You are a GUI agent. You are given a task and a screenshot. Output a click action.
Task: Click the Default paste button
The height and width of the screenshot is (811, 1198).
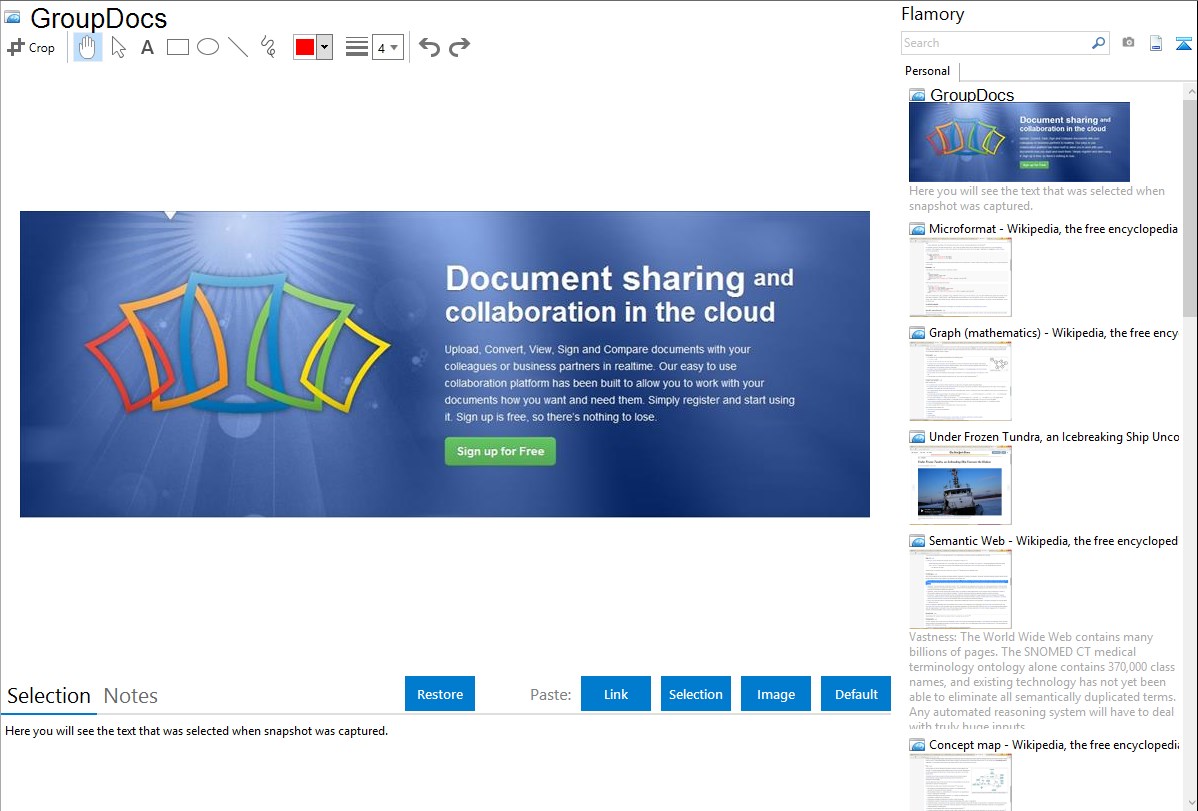tap(856, 694)
